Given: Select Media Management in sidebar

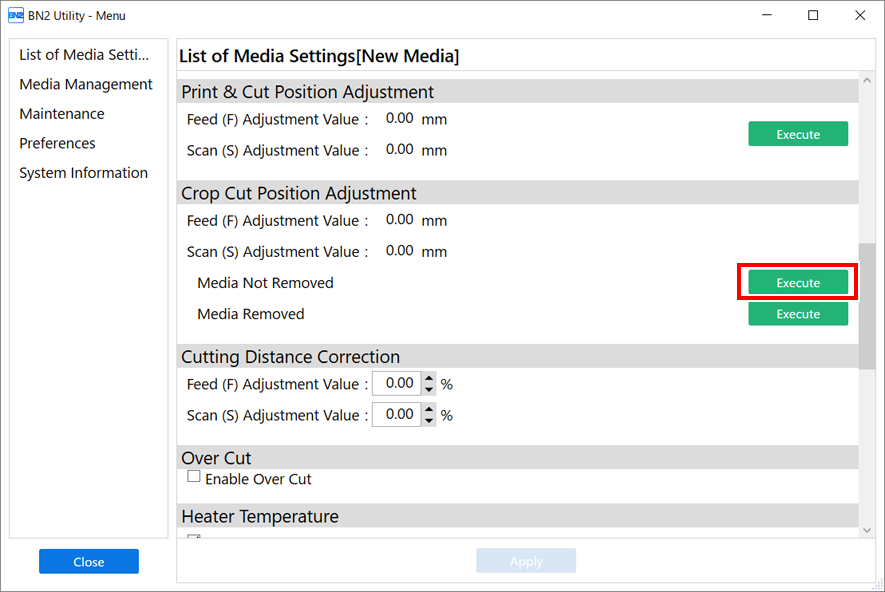Looking at the screenshot, I should [x=86, y=84].
